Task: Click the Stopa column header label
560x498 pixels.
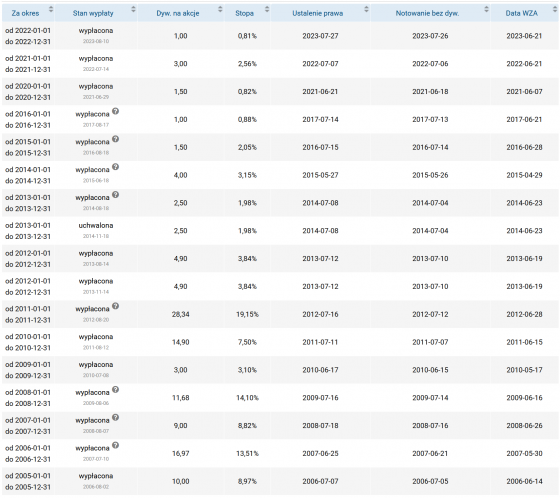Action: click(245, 14)
